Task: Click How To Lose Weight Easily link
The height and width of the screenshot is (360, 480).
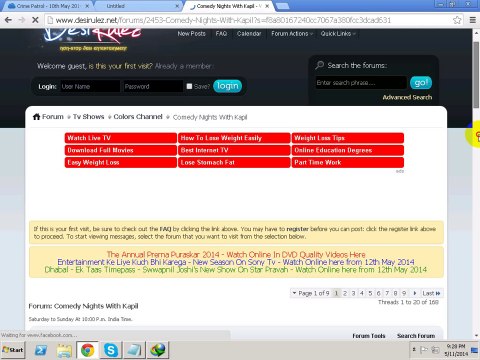Action: pos(234,138)
